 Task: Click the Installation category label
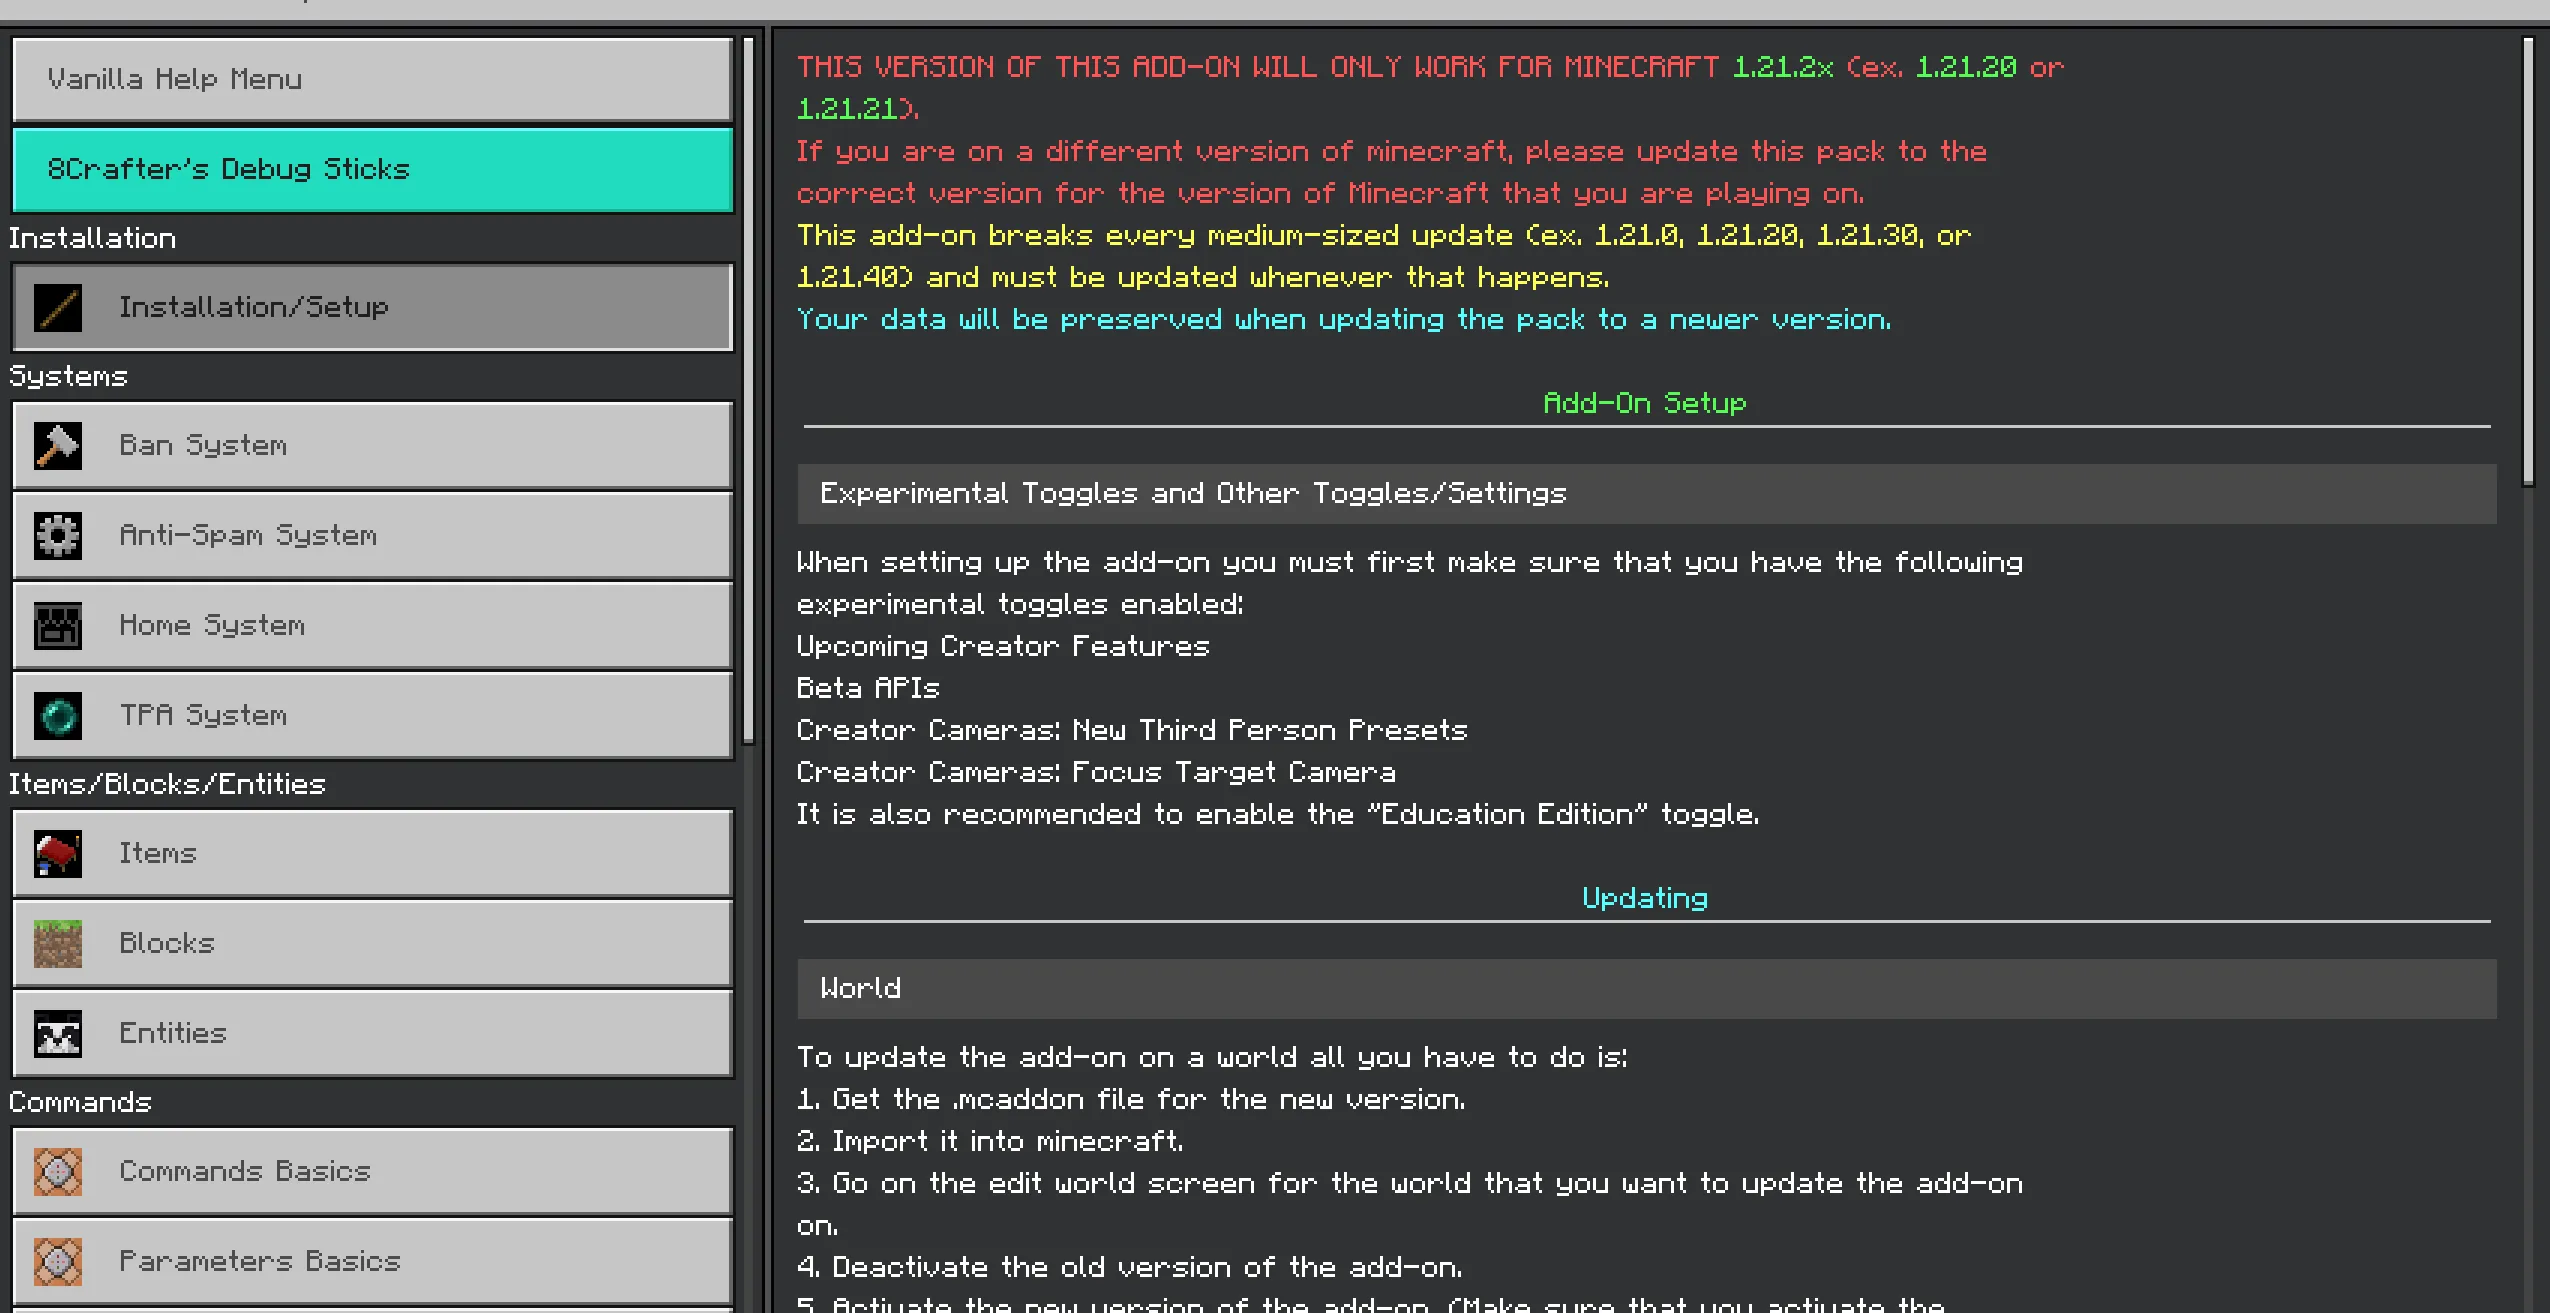tap(92, 238)
